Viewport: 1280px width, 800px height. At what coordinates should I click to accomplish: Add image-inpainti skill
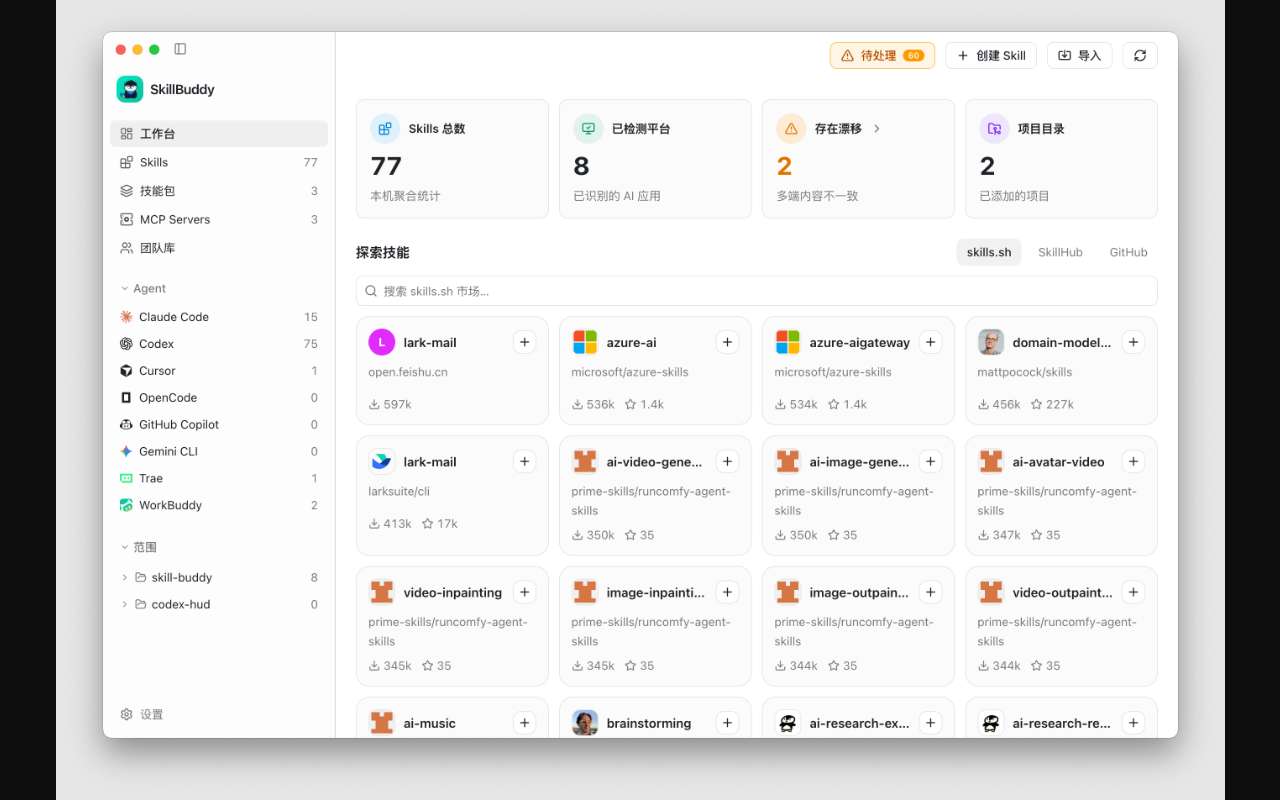click(x=727, y=592)
